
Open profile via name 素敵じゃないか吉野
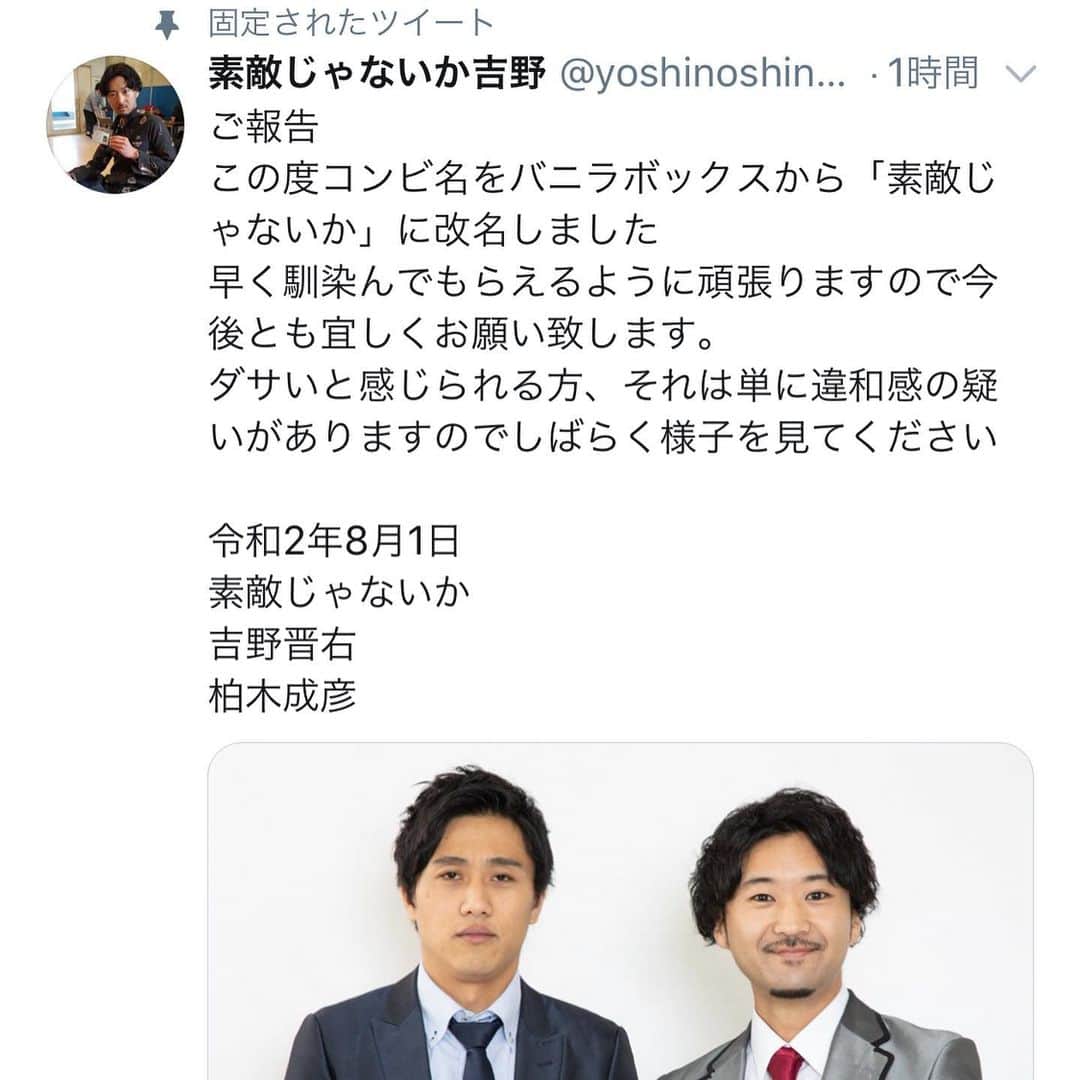click(x=377, y=73)
